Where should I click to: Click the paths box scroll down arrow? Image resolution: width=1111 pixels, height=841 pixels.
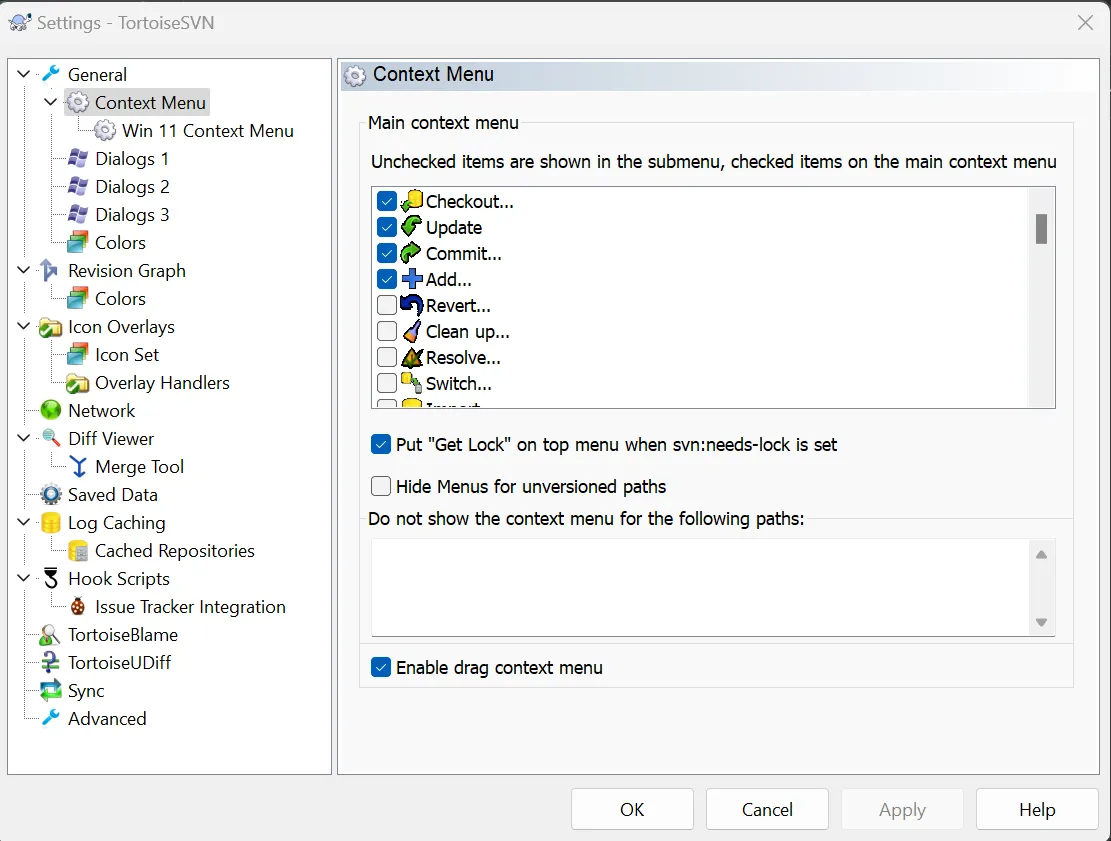(x=1041, y=622)
